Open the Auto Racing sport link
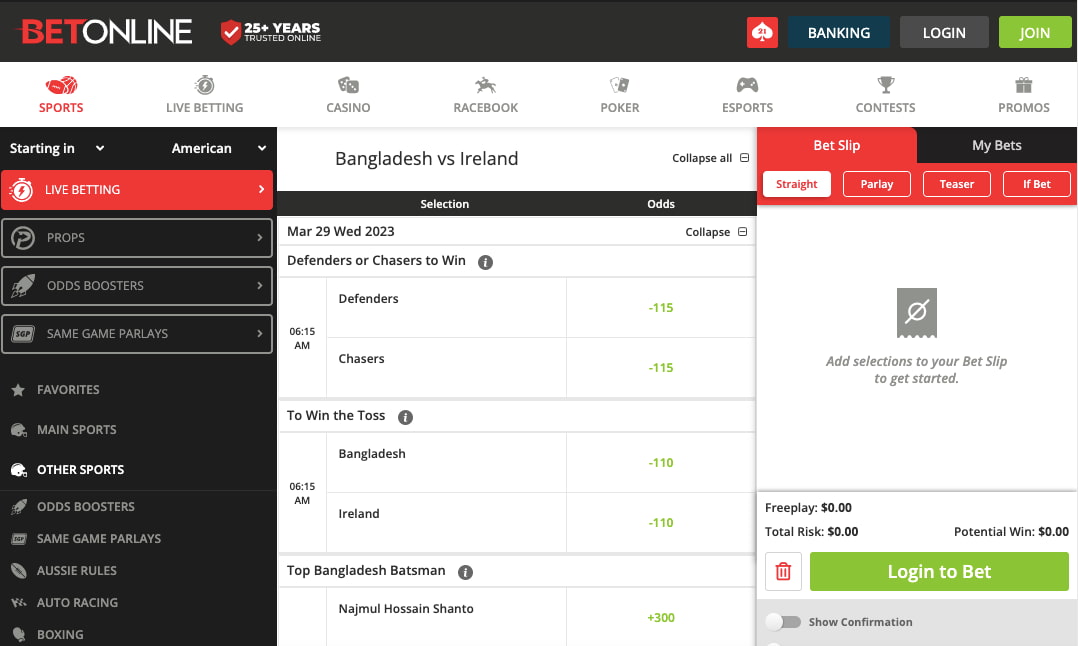The image size is (1078, 646). tap(78, 603)
